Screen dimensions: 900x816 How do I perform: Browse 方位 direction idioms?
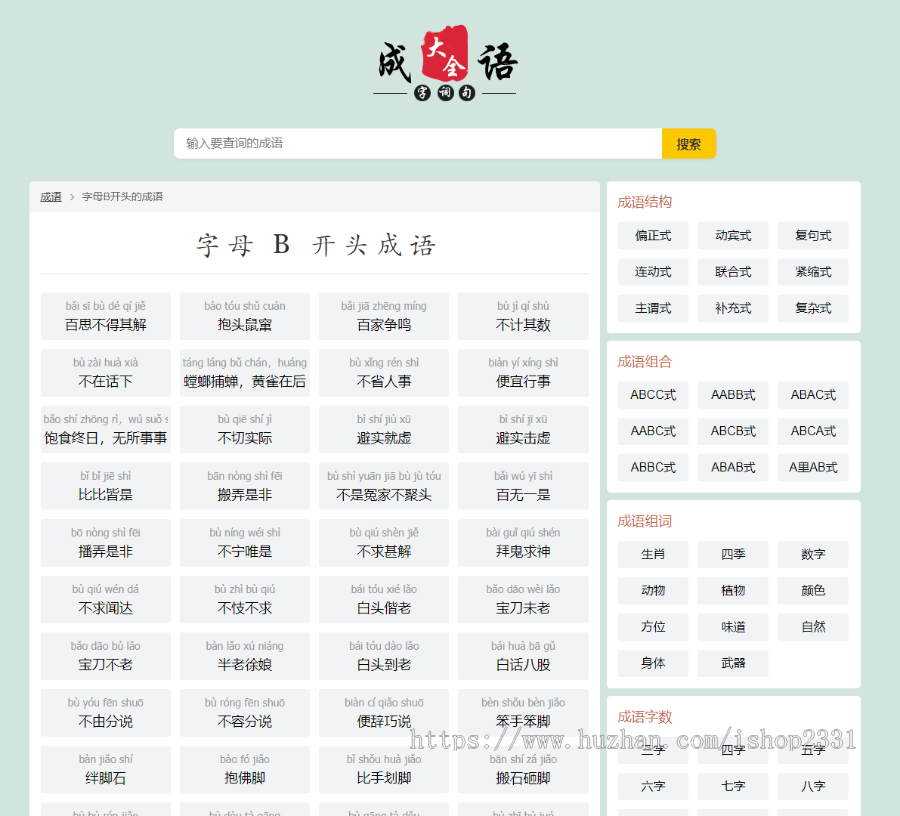click(x=653, y=627)
